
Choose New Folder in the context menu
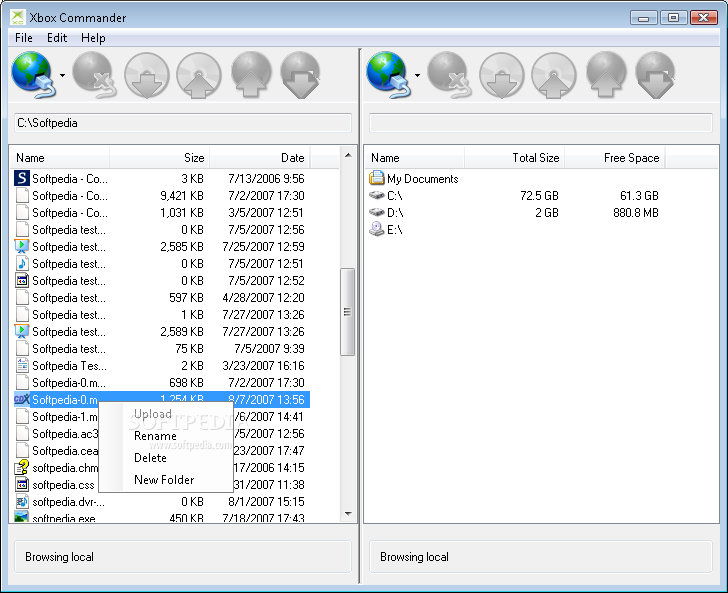(164, 480)
